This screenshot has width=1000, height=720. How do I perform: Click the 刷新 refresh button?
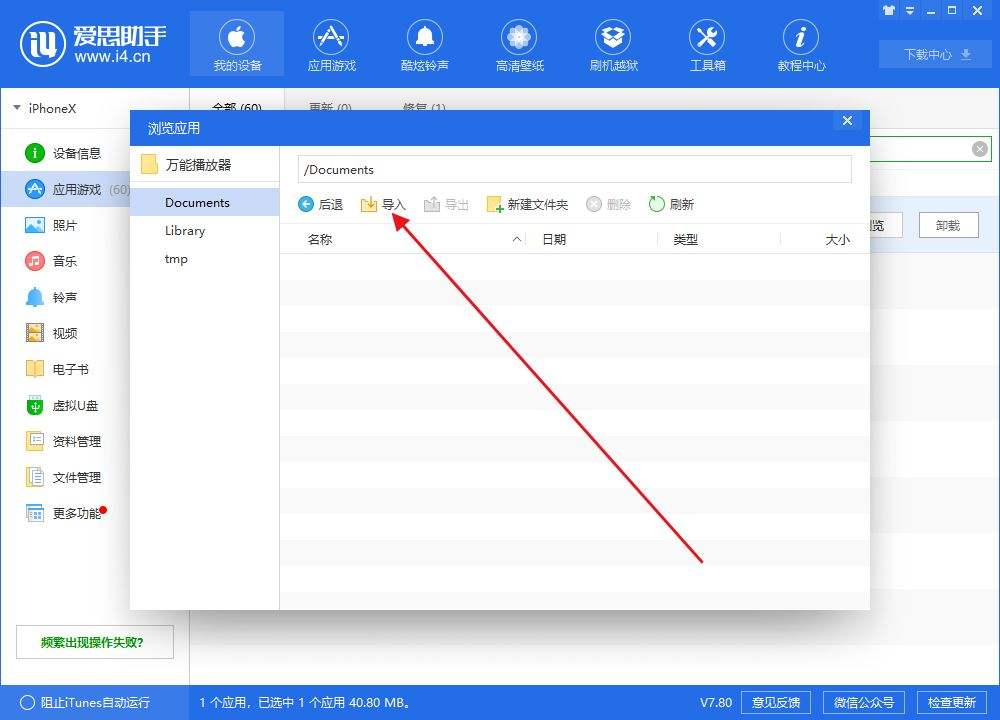tap(671, 204)
